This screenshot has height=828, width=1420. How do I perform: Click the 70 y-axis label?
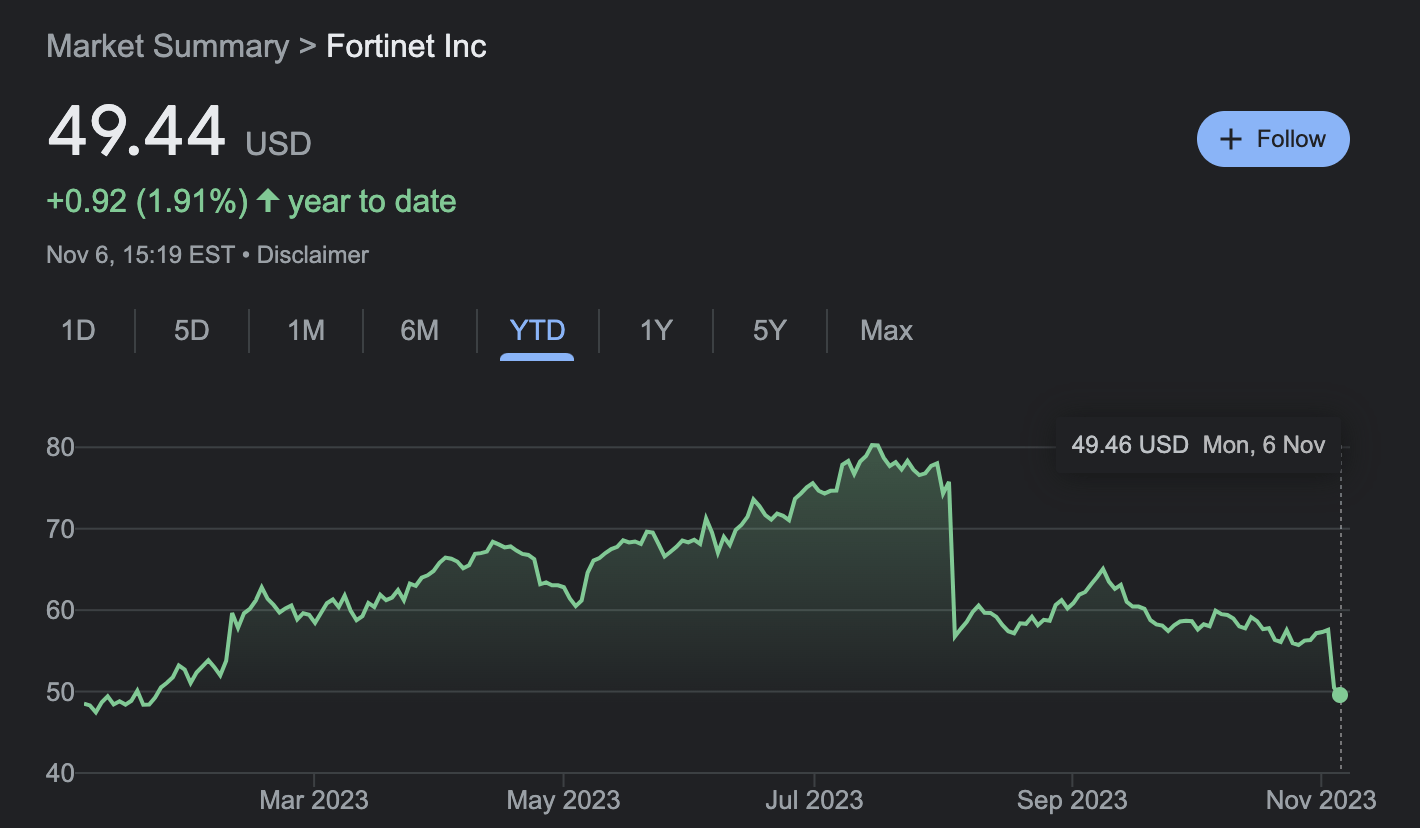[61, 528]
